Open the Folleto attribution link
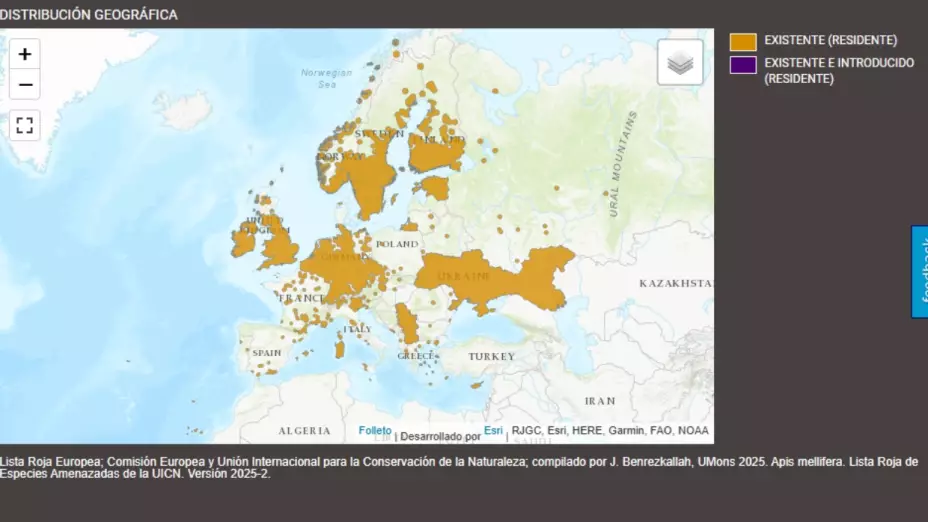This screenshot has height=522, width=928. tap(375, 431)
